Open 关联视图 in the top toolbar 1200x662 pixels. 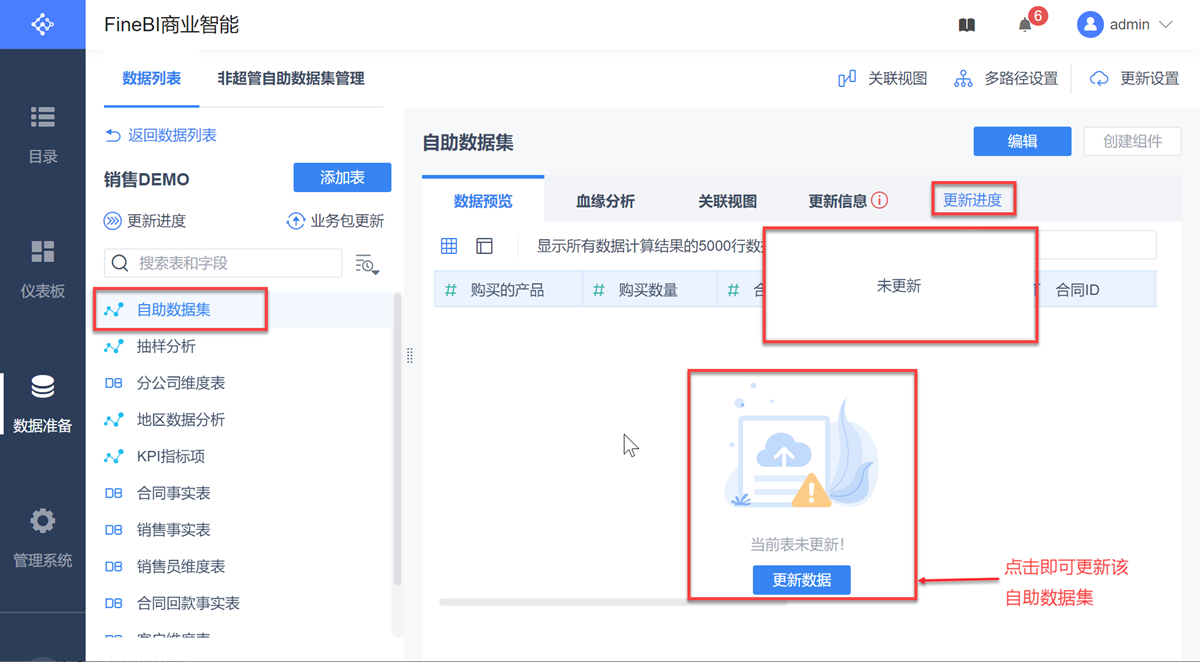(884, 78)
